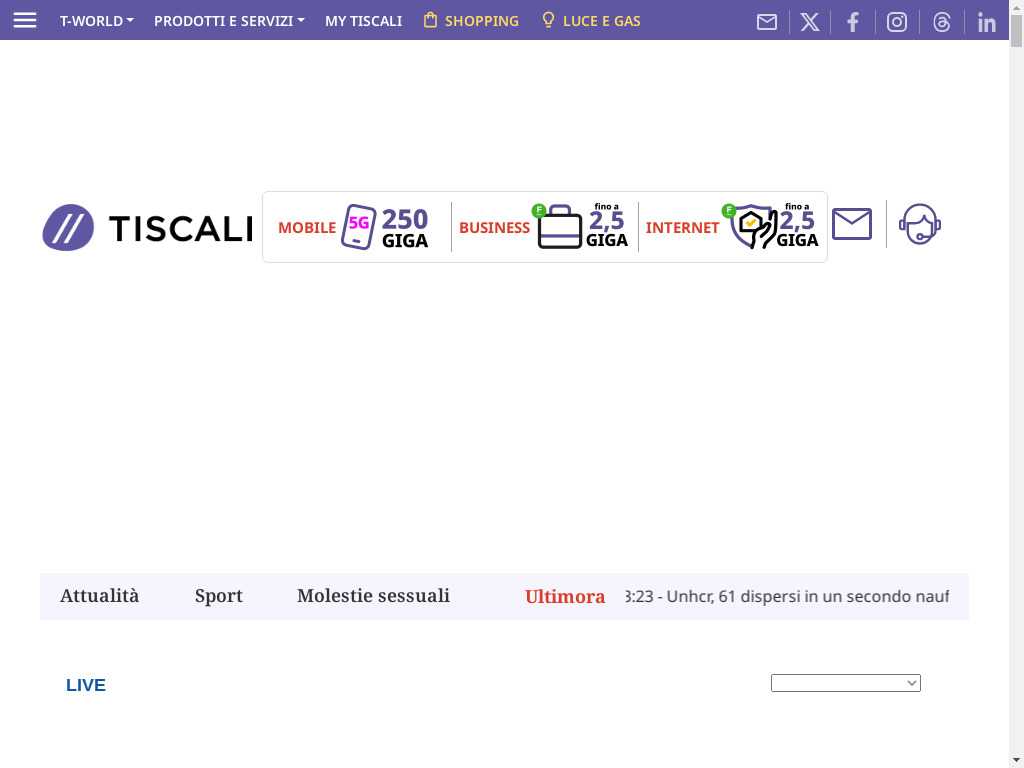Image resolution: width=1024 pixels, height=768 pixels.
Task: Open the INTERNET 2,5 GIGA offer
Action: [x=732, y=227]
